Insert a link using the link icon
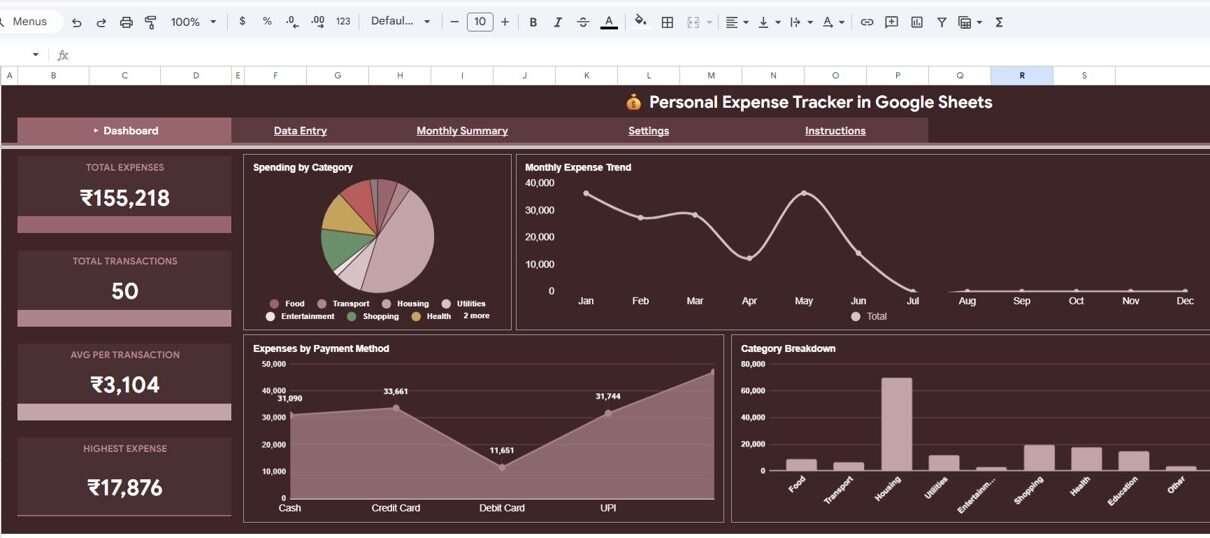Image resolution: width=1210 pixels, height=538 pixels. (867, 22)
